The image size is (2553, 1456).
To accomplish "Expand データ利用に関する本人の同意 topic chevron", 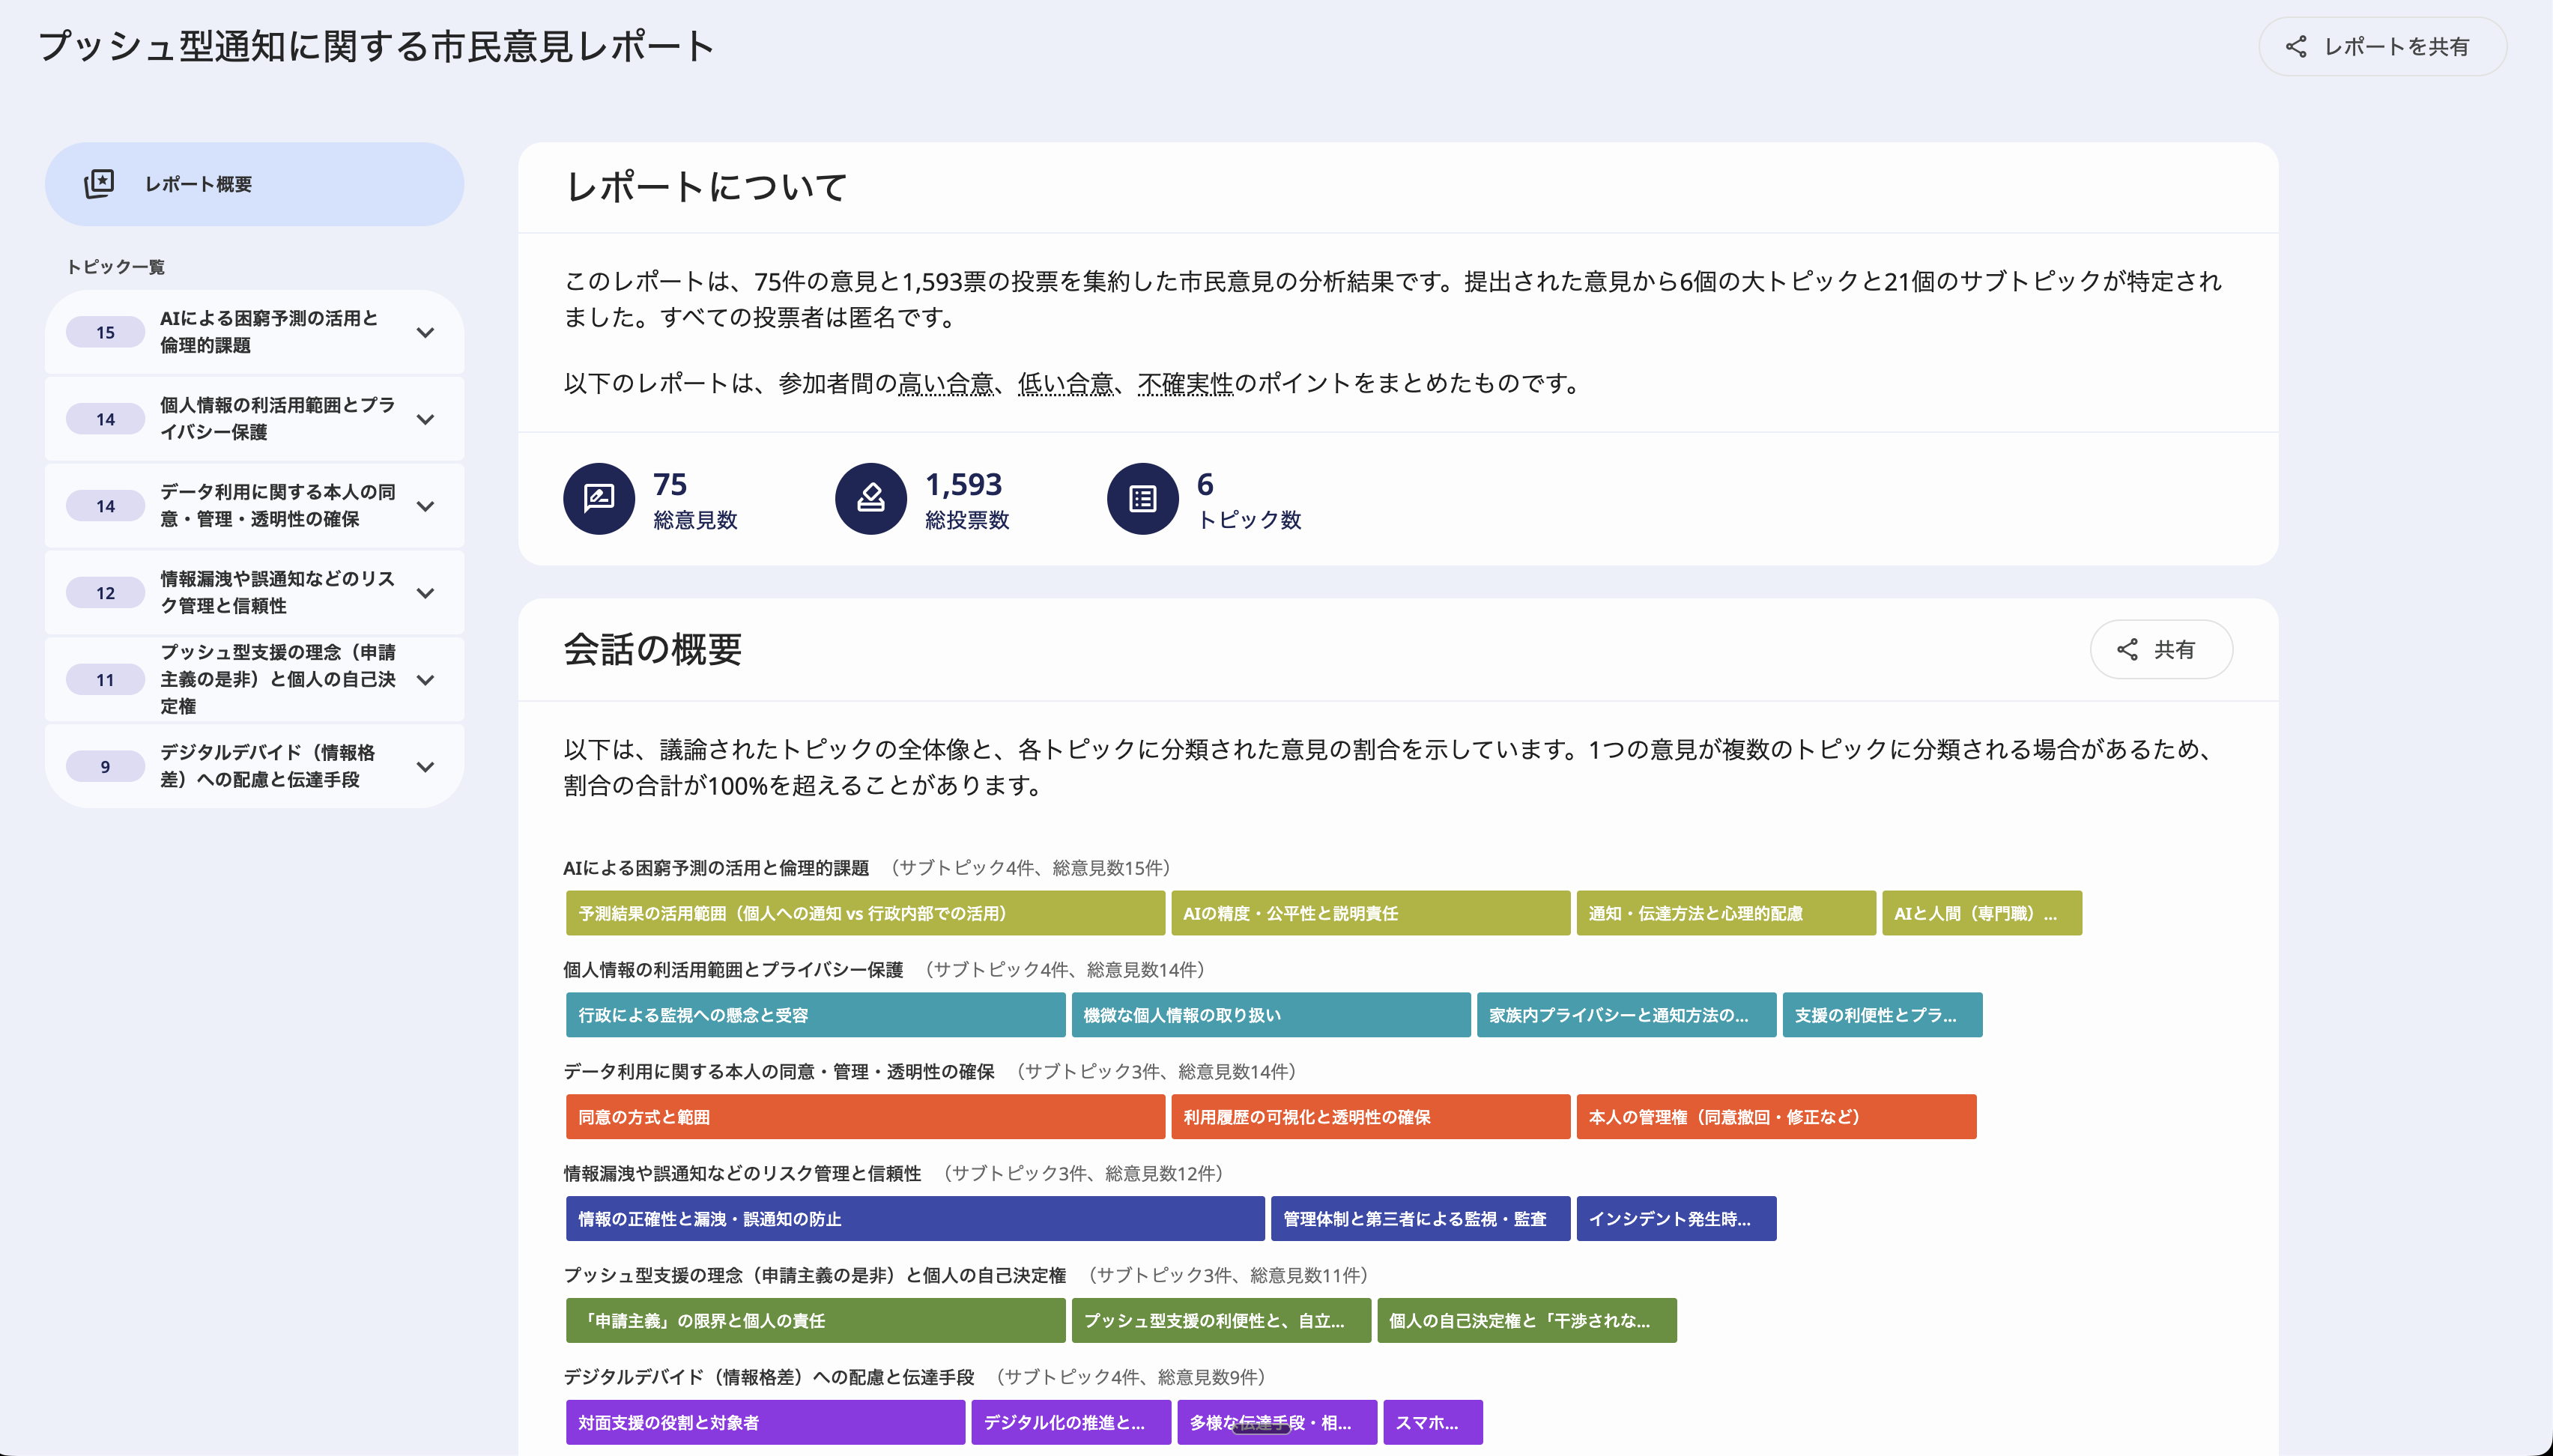I will (x=426, y=506).
